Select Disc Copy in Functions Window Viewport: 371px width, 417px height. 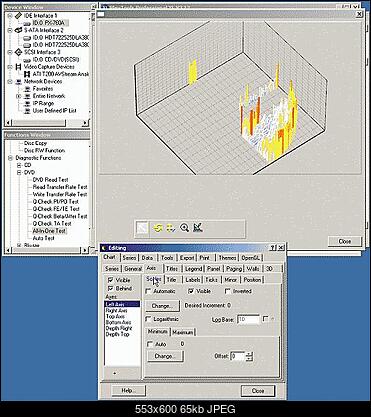tap(35, 143)
